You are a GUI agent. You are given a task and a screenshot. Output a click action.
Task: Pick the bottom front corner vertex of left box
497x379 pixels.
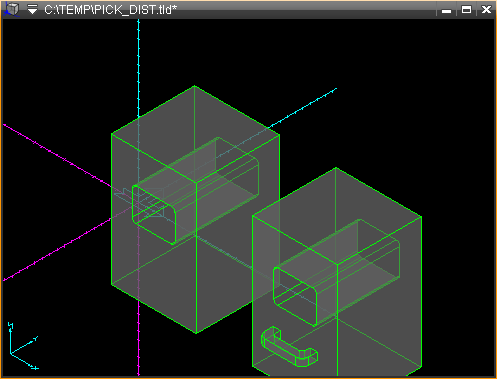(196, 333)
